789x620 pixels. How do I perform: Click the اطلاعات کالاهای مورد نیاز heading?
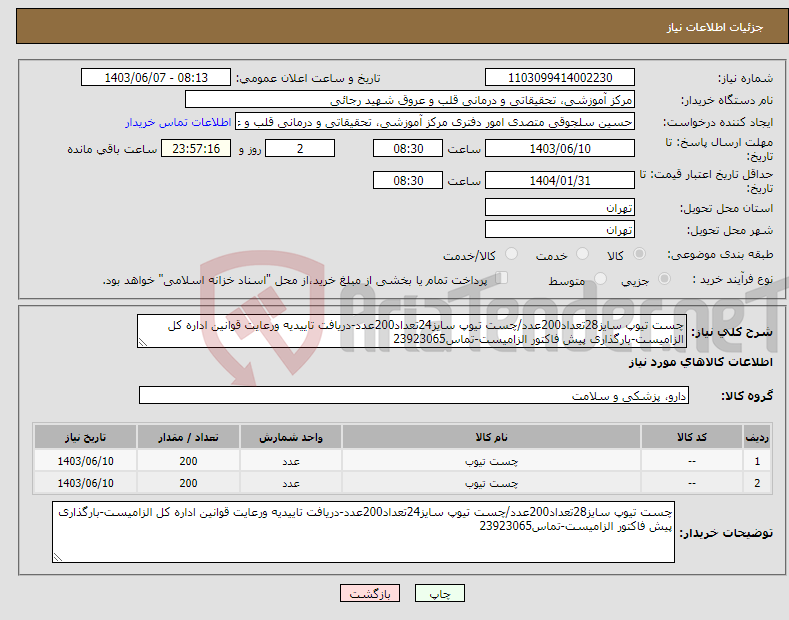[x=700, y=362]
